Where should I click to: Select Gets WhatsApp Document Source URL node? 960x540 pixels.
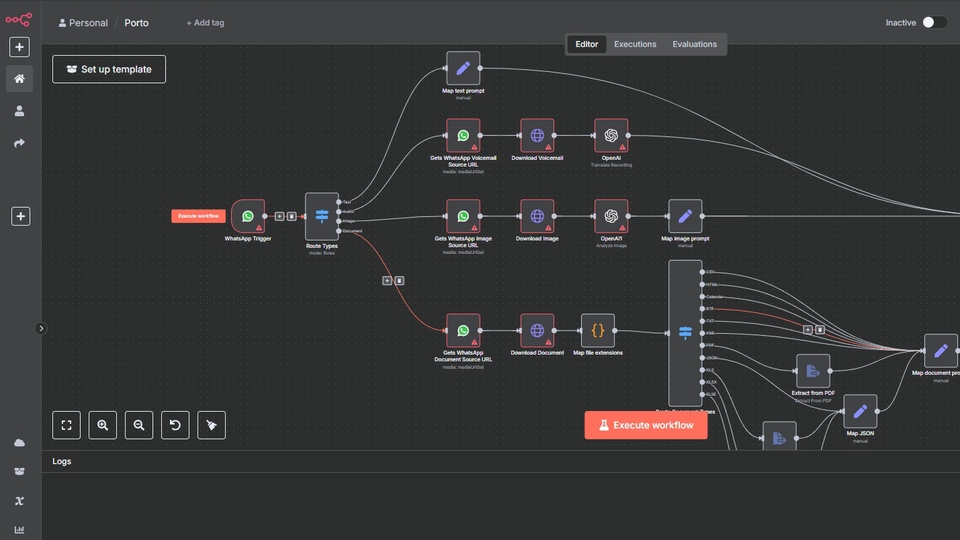(x=463, y=331)
